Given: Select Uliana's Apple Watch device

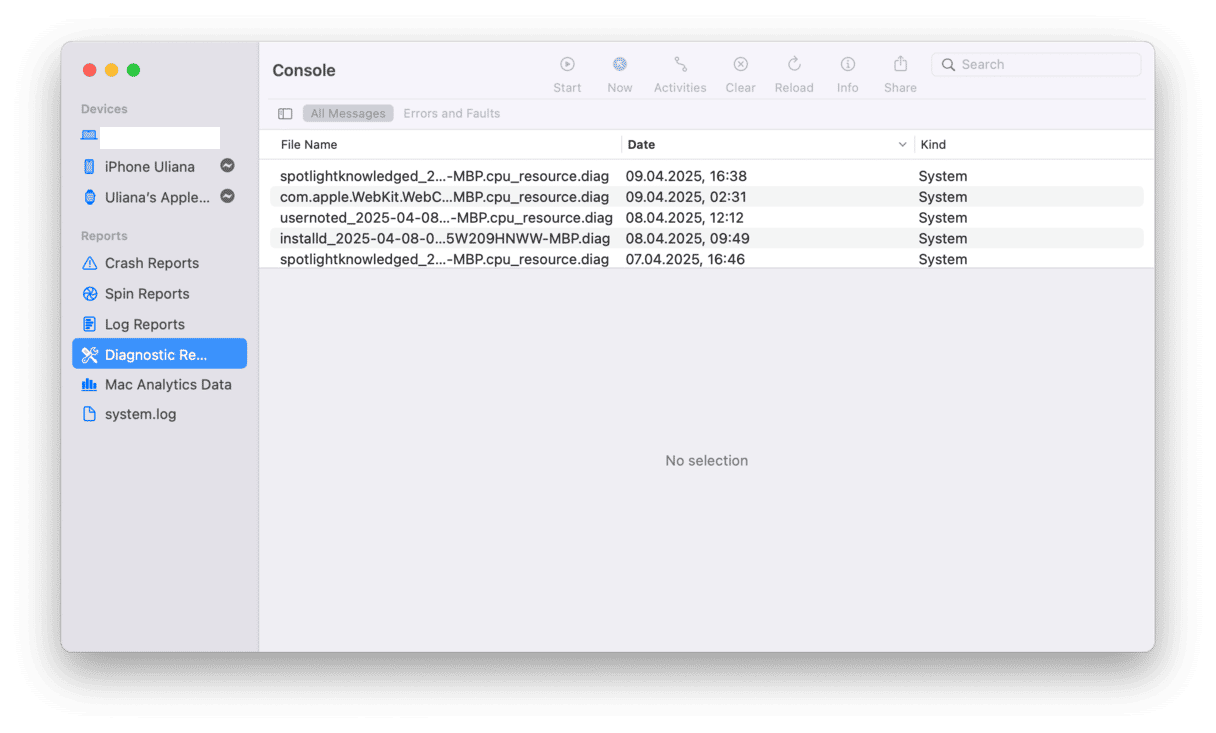Looking at the screenshot, I should point(159,197).
